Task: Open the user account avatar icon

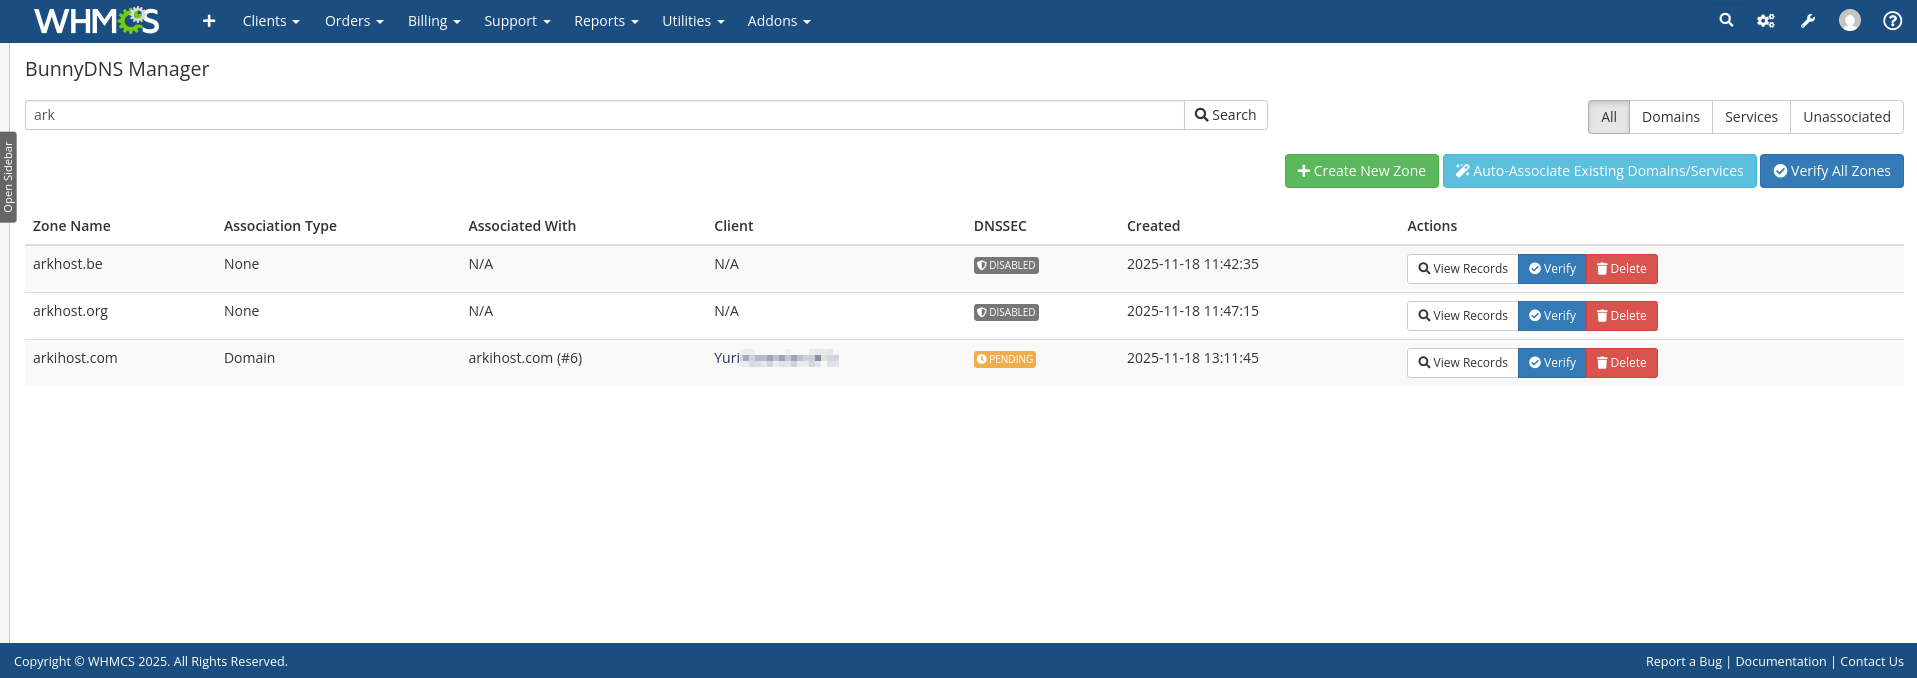Action: tap(1850, 21)
